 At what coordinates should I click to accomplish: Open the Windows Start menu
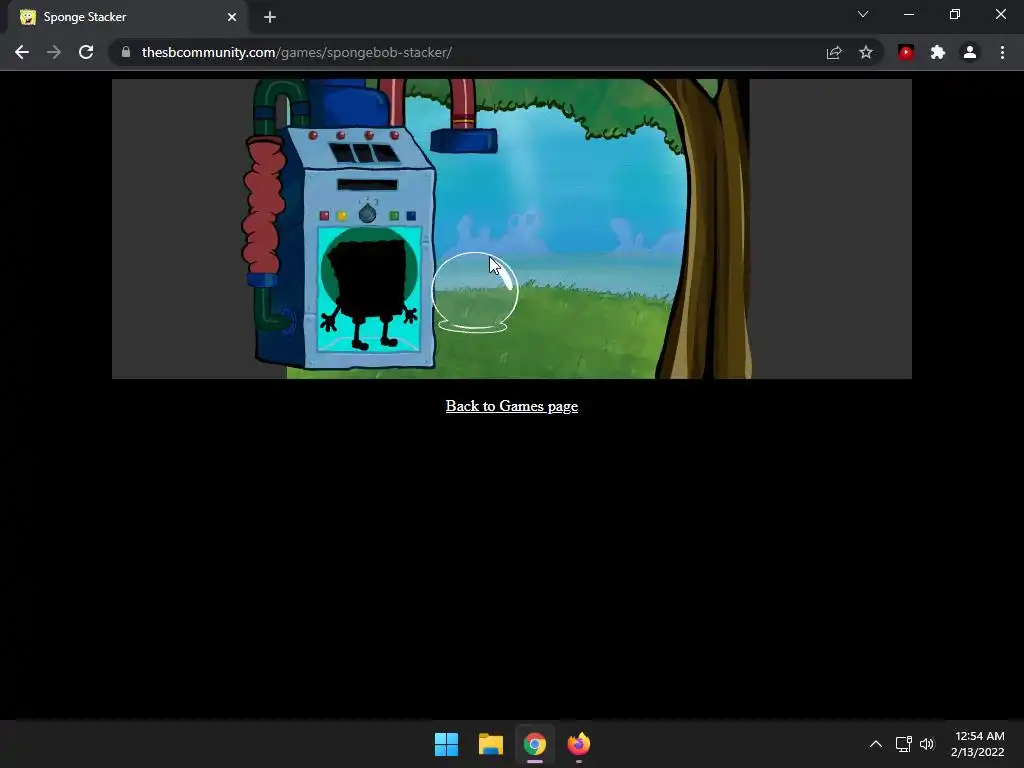click(447, 744)
